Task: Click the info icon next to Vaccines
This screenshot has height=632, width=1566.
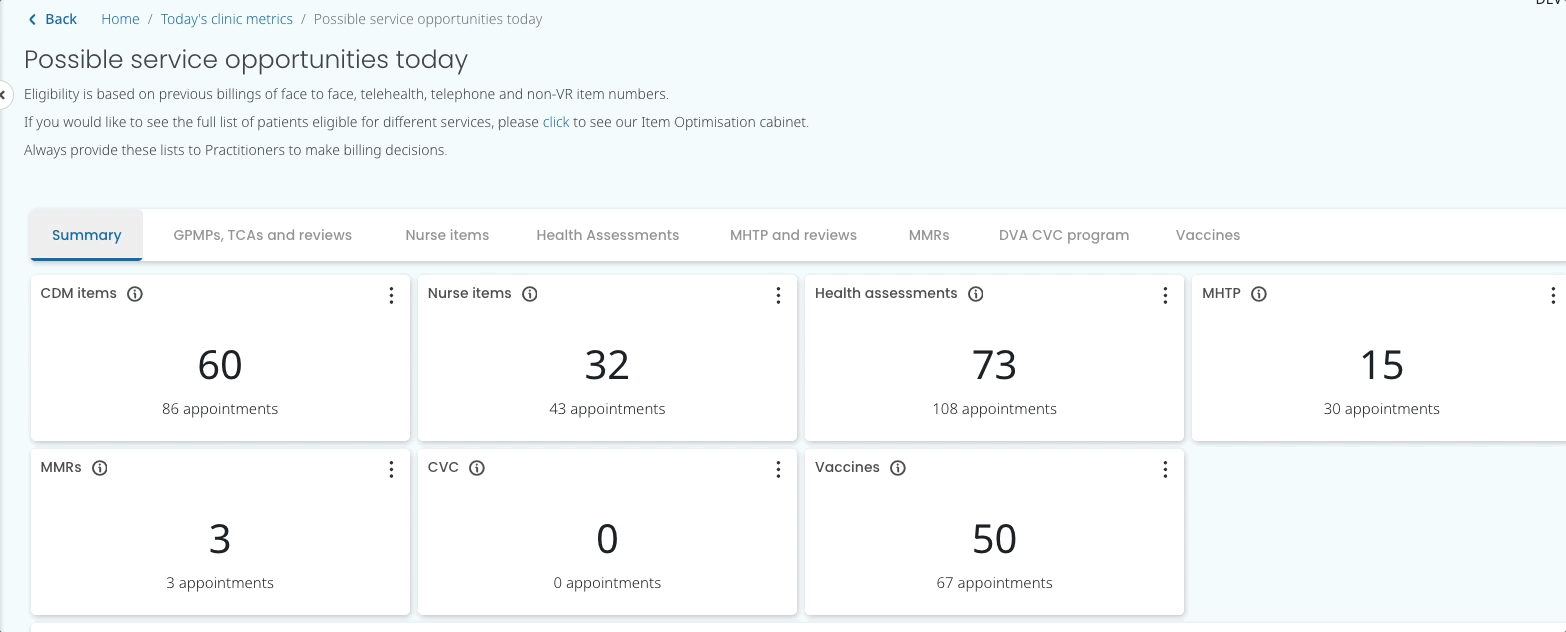Action: (x=898, y=468)
